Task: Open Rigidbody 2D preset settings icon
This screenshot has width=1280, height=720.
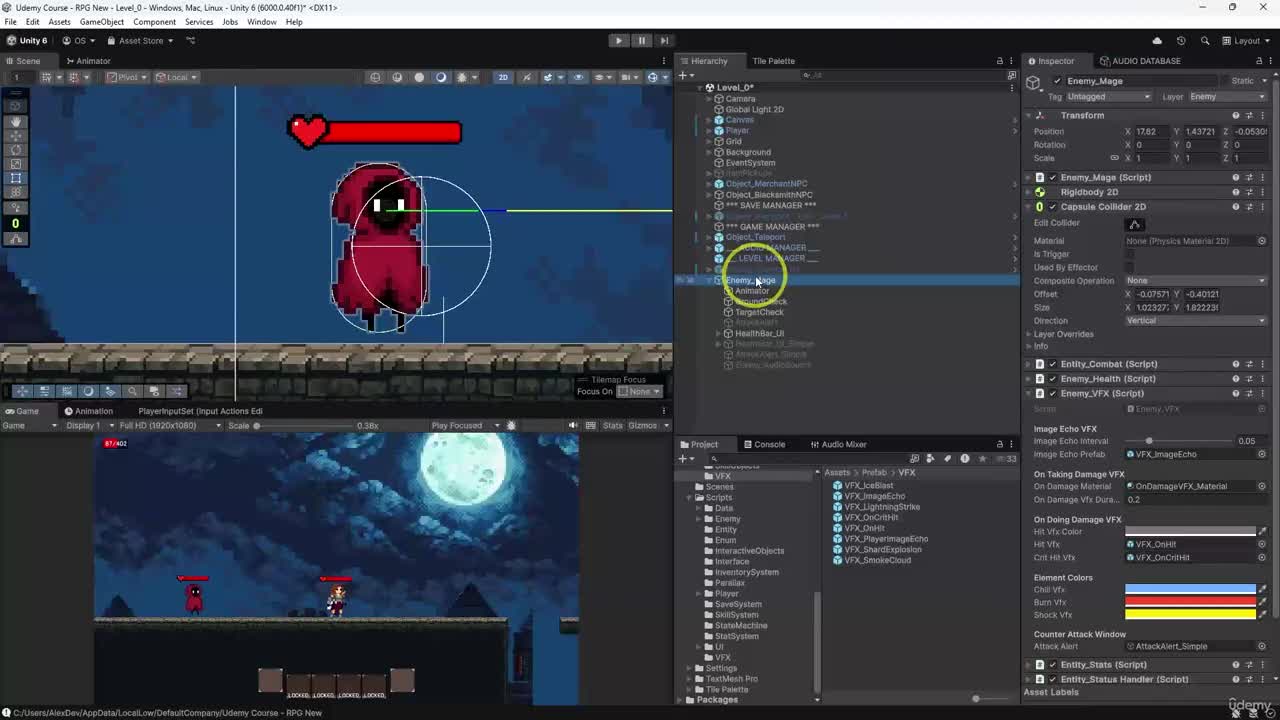Action: click(x=1249, y=192)
